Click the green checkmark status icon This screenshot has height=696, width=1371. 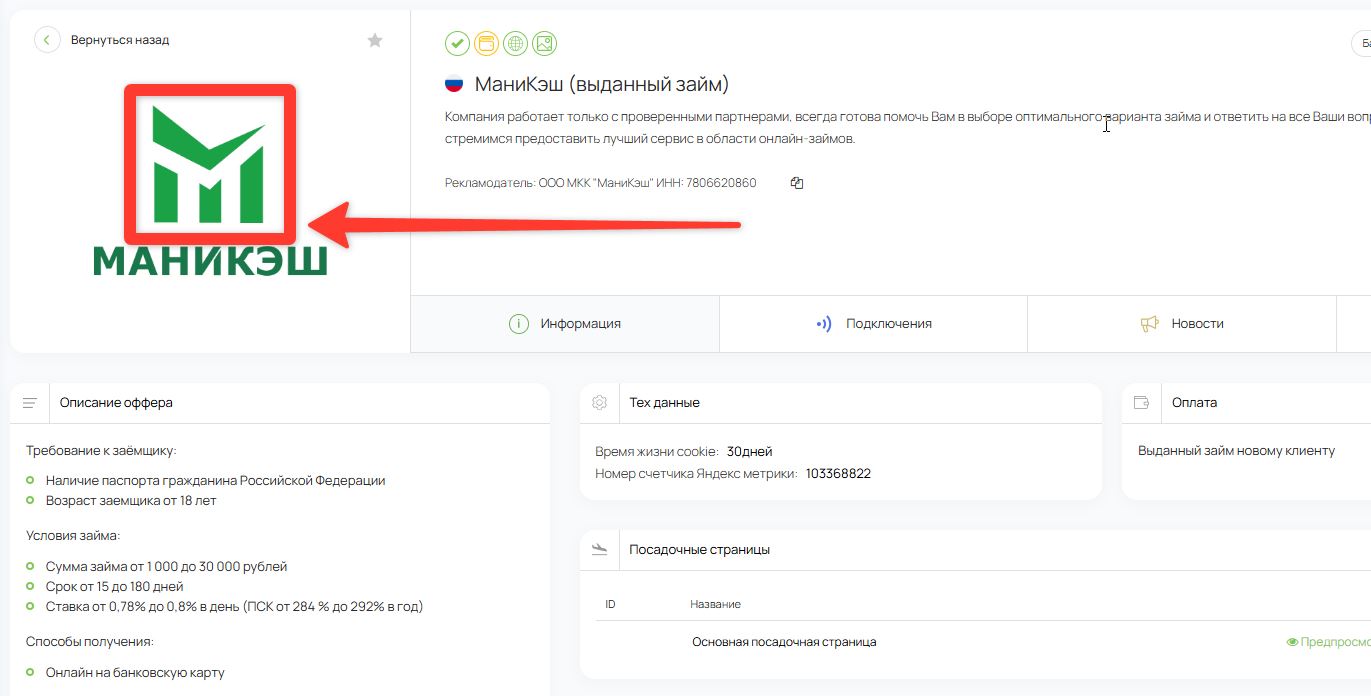tap(457, 43)
